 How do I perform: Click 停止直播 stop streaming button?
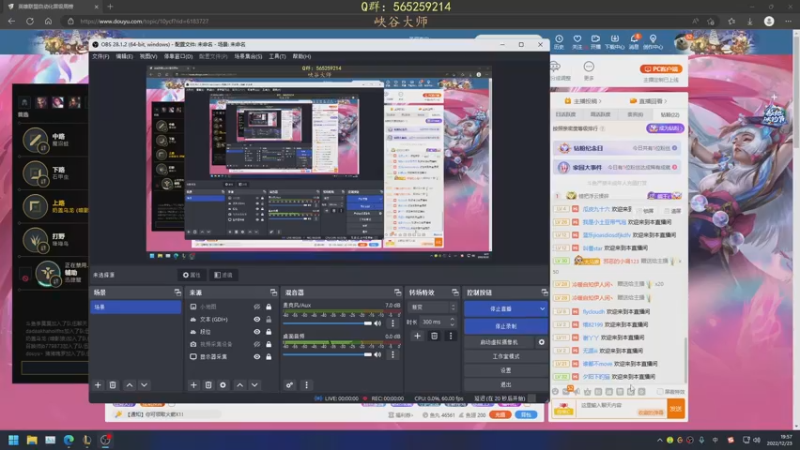click(x=501, y=309)
